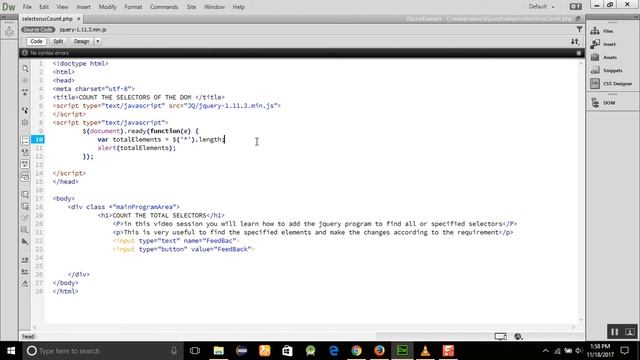This screenshot has width=640, height=360.
Task: Toggle Word Wrap in coding toolbar
Action: (25, 164)
